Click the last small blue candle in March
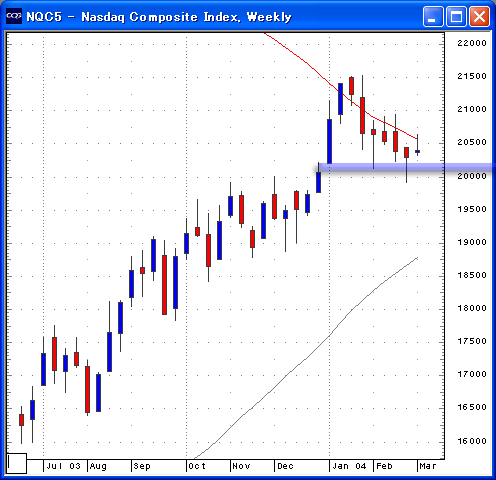This screenshot has width=496, height=480. pos(417,151)
